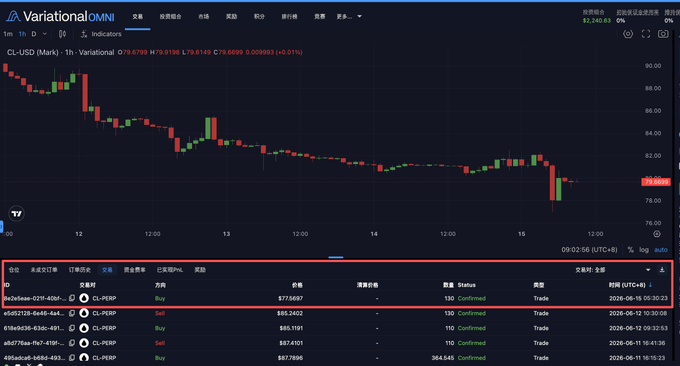
Task: Click the $85.2402 price cell
Action: (290, 313)
